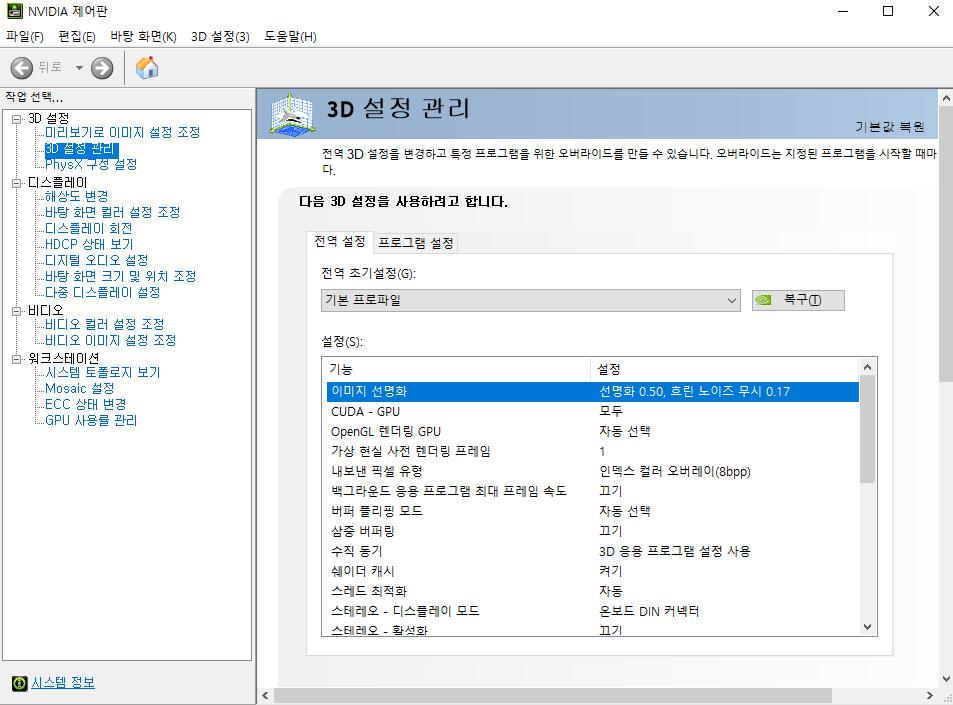Open 바탕 화면 크기 및 위치 조정

[x=120, y=277]
